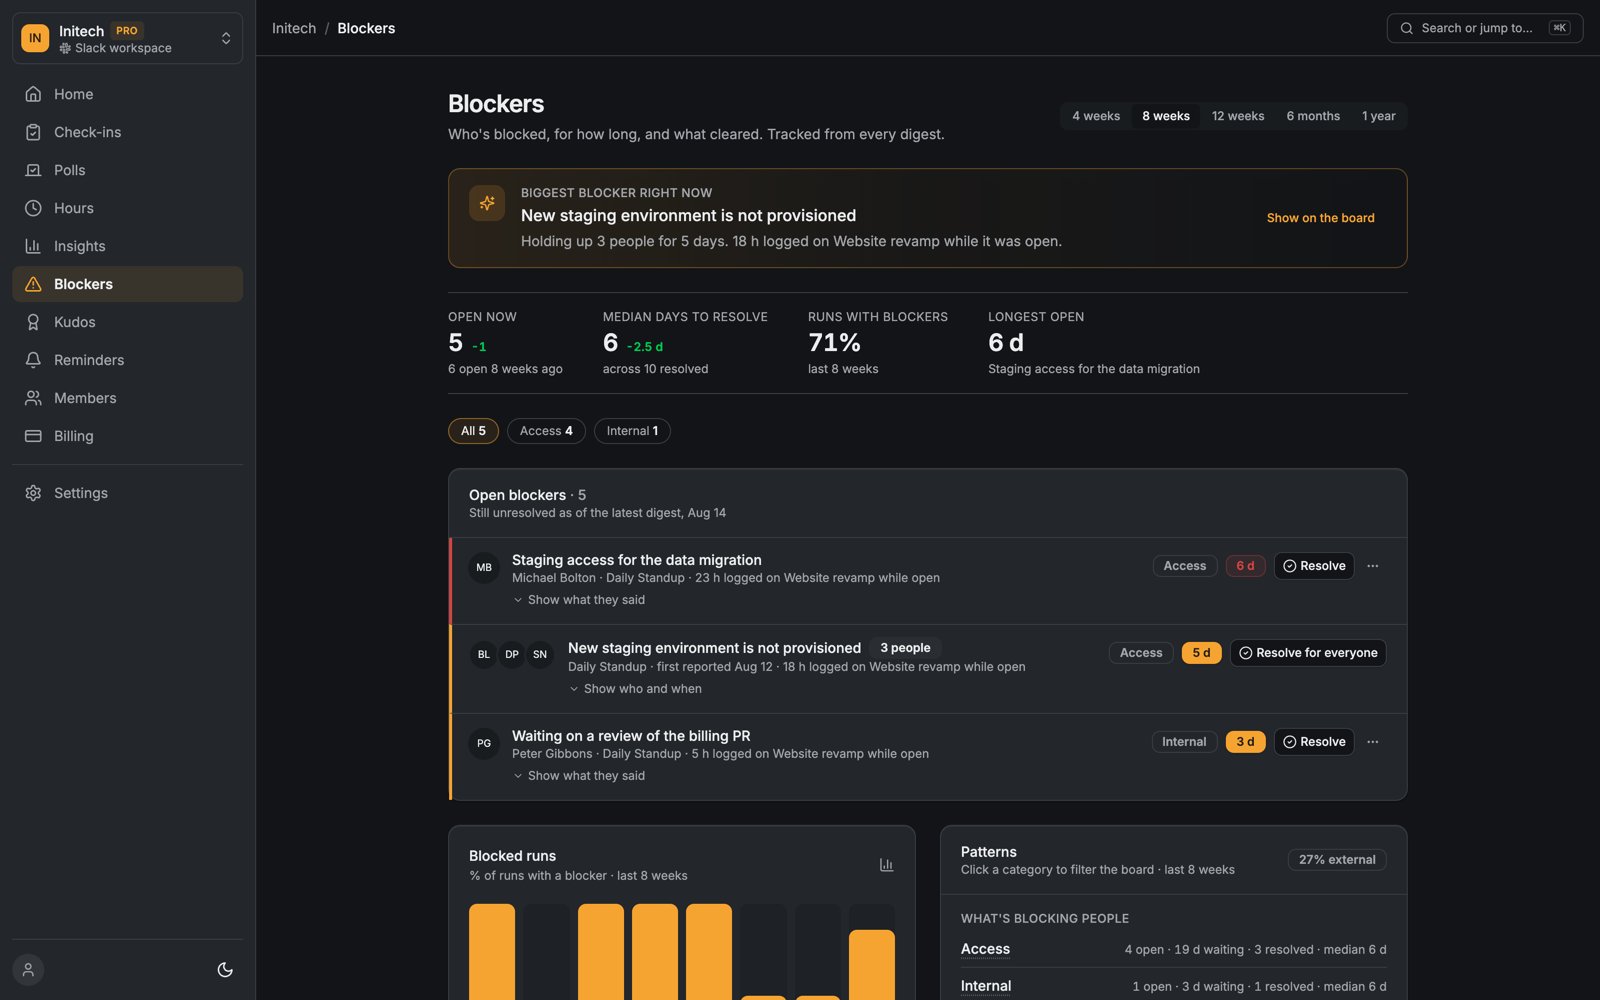Open the Home sidebar icon

(x=33, y=94)
